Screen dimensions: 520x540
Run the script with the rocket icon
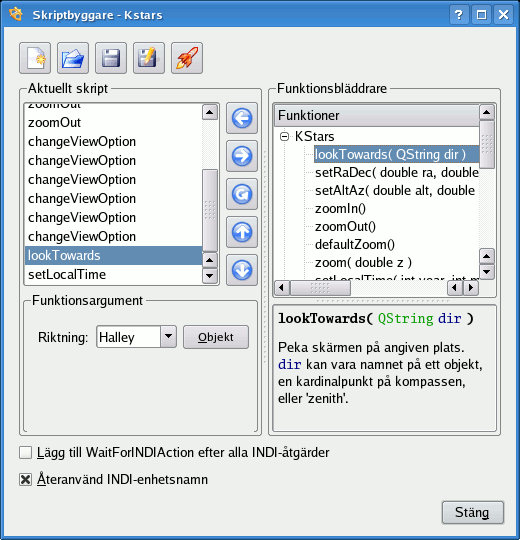click(187, 58)
